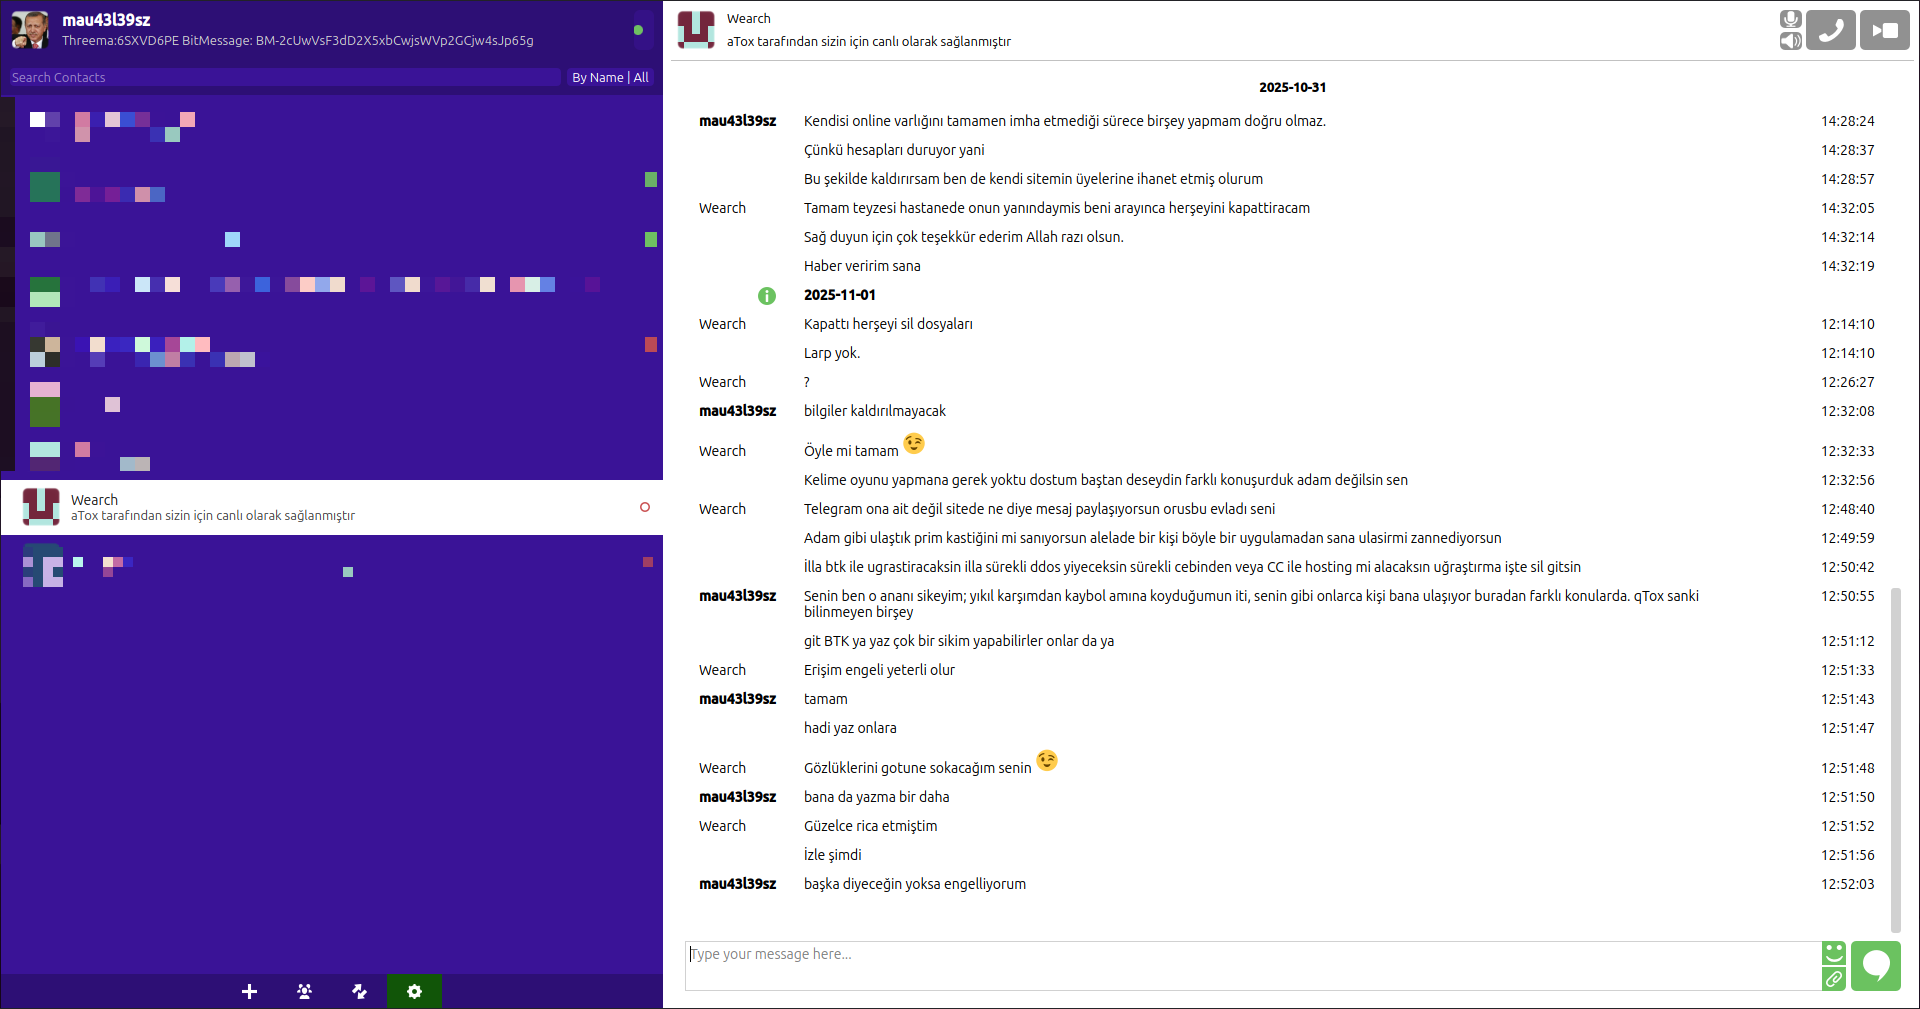
Task: Click the Search Contacts field
Action: coord(284,77)
